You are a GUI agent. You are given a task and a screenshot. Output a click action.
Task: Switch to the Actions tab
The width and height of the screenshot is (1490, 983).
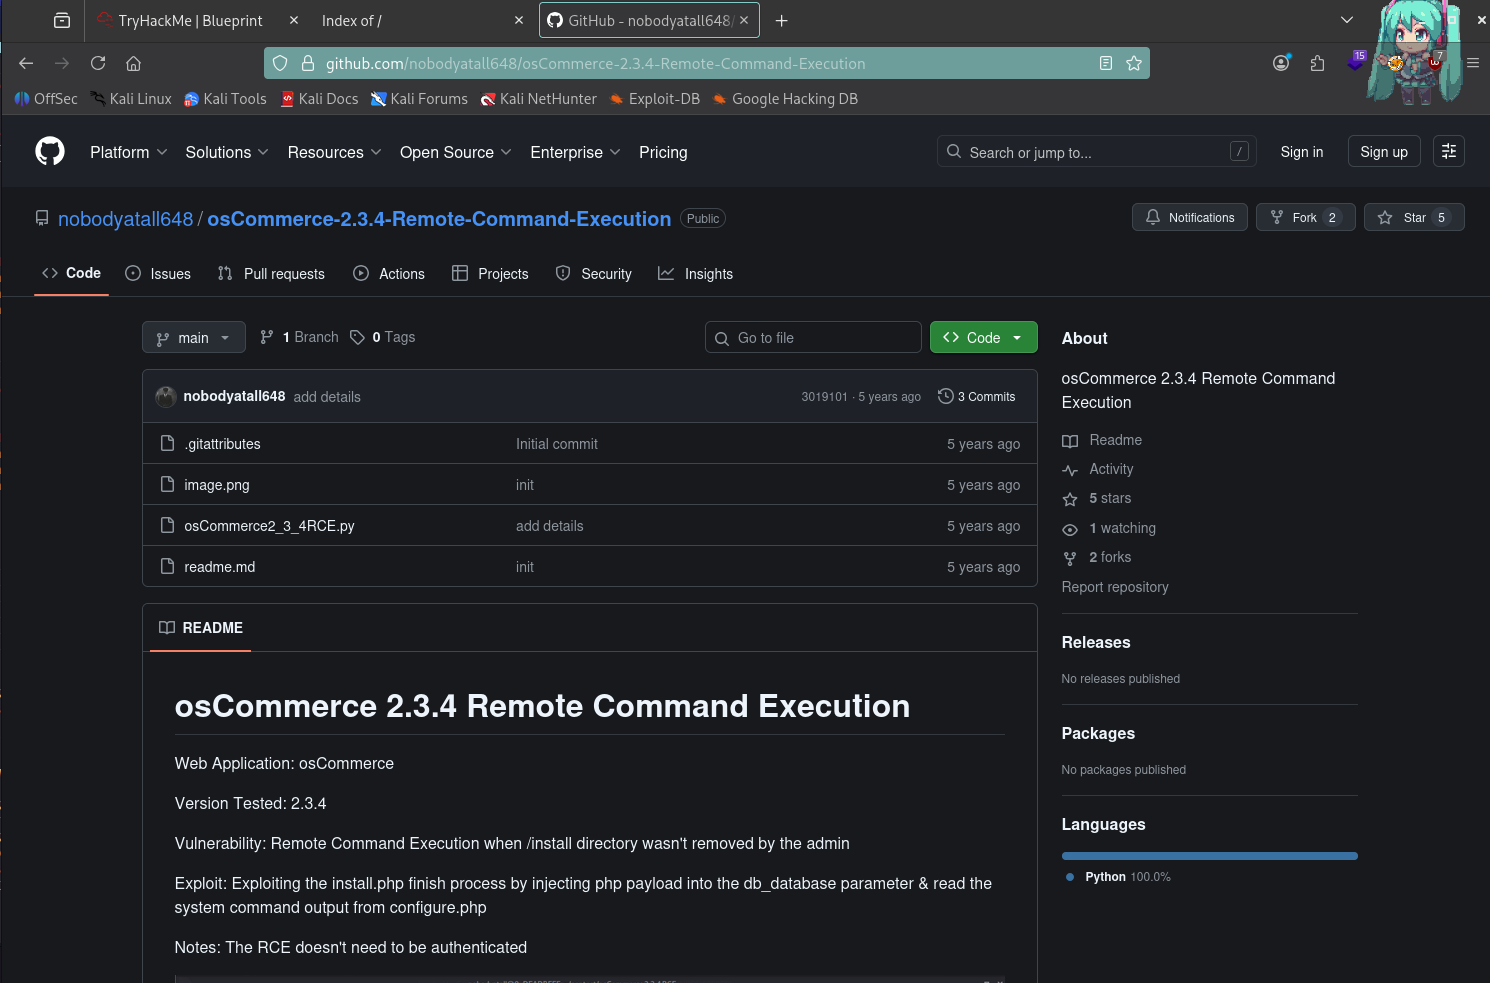point(389,273)
